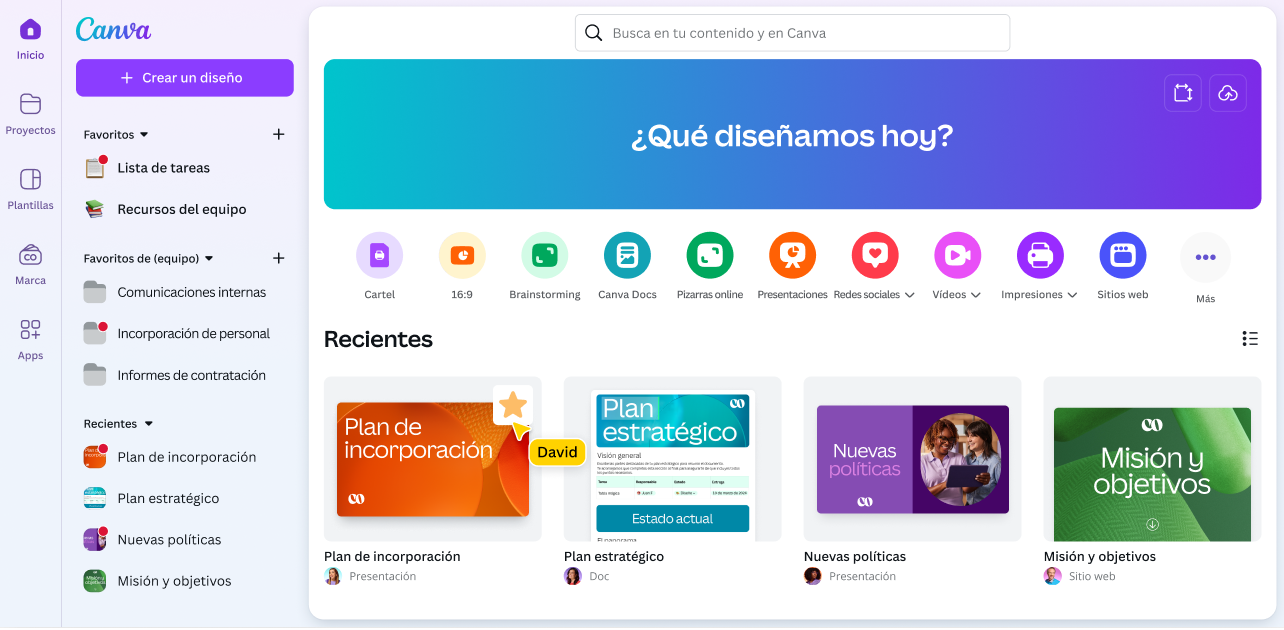Collapse the Favoritos section
Image resolution: width=1284 pixels, height=630 pixels.
(144, 135)
